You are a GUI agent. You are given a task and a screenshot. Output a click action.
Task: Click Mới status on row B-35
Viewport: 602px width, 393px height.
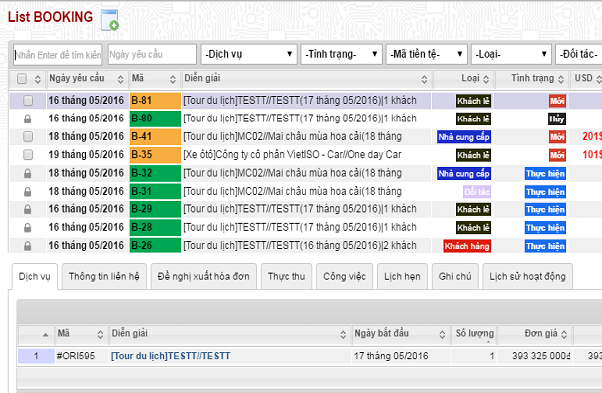[557, 155]
